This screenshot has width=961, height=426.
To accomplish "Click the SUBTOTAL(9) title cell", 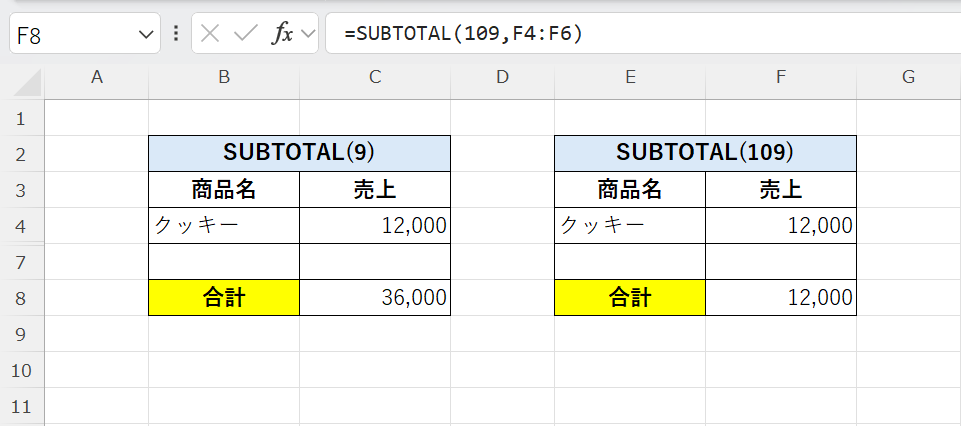I will coord(299,153).
